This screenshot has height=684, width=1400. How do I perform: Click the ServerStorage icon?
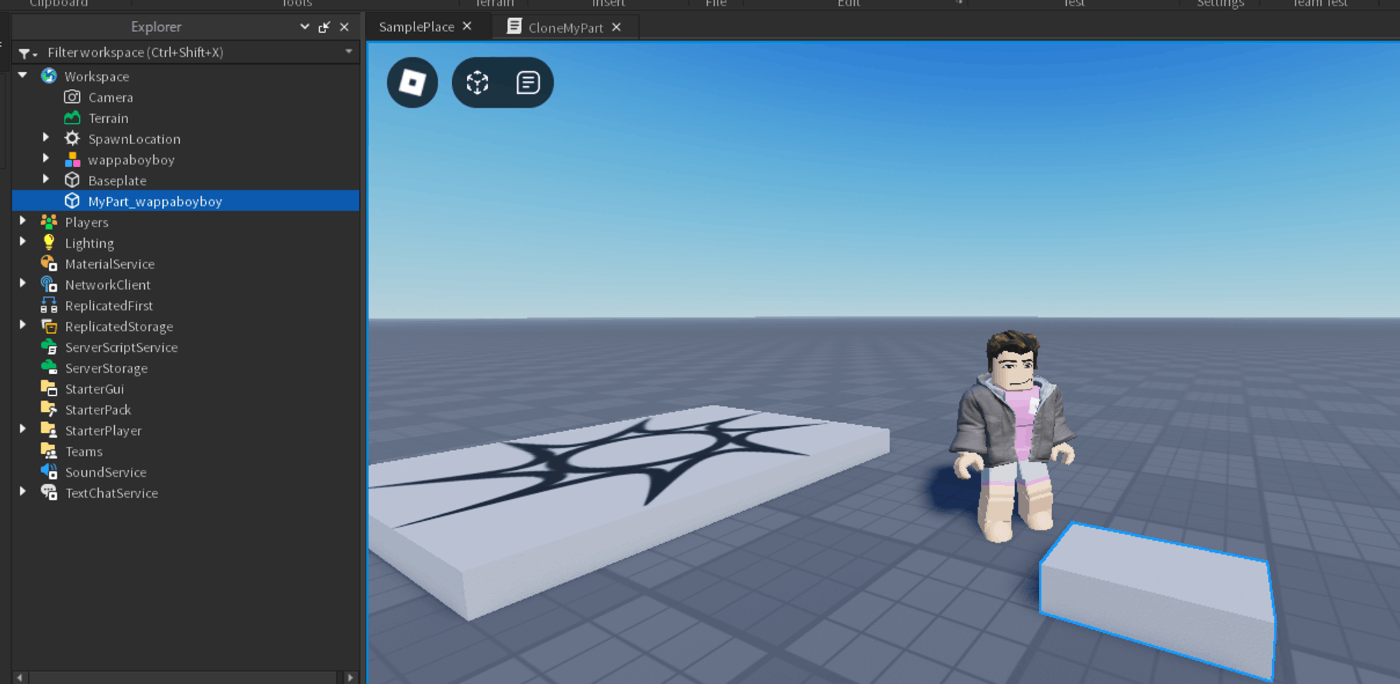coord(48,368)
